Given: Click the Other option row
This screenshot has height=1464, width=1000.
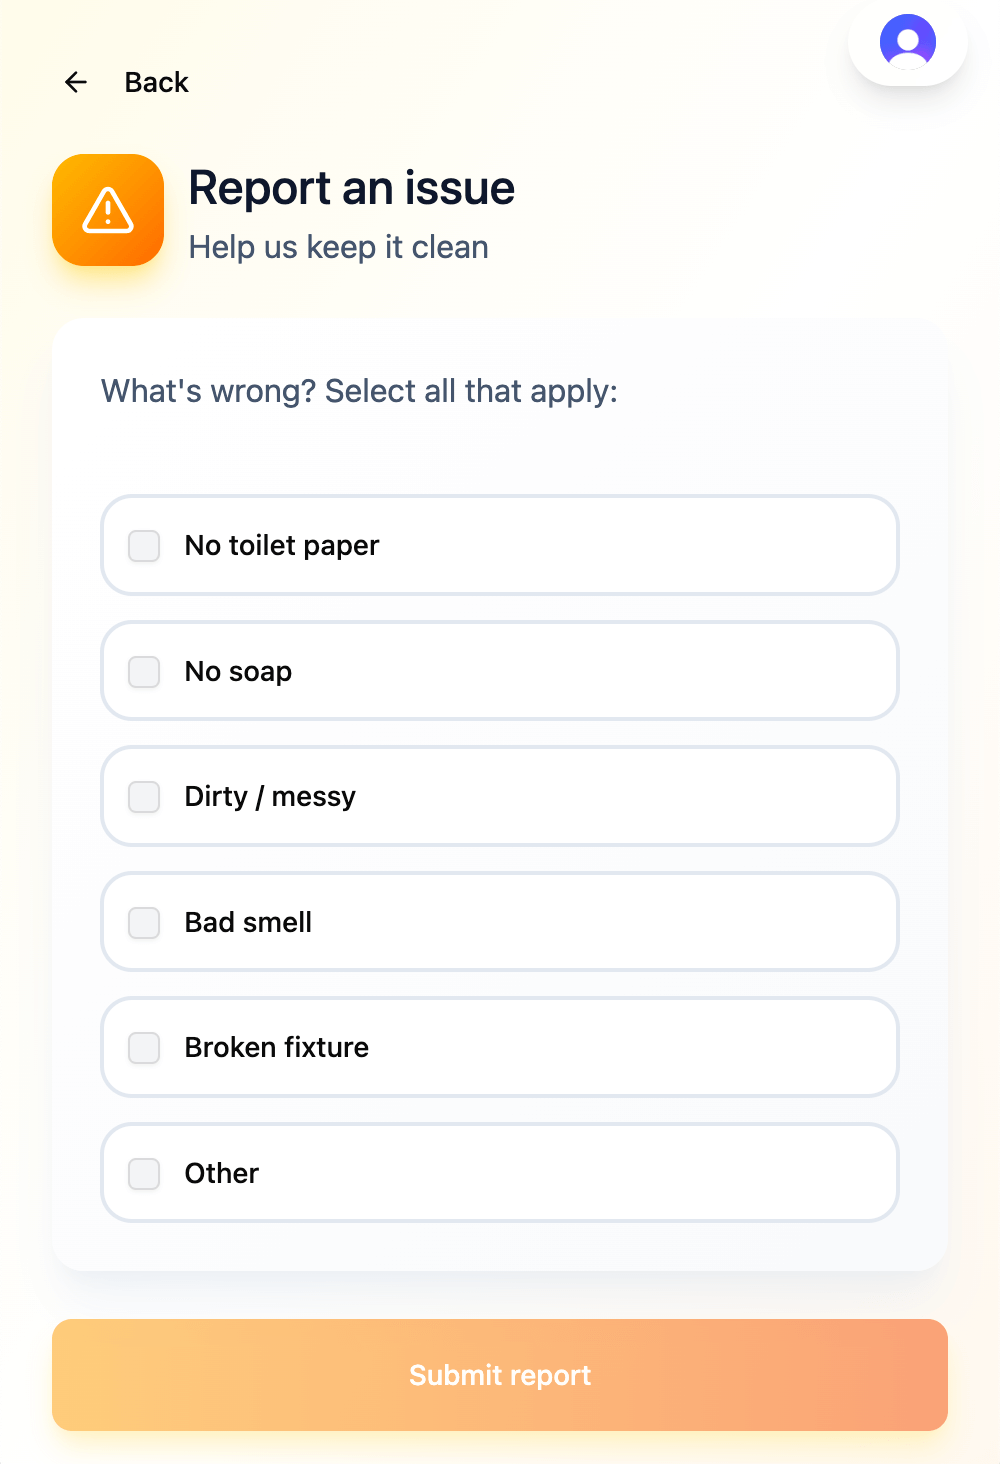Looking at the screenshot, I should pyautogui.click(x=500, y=1173).
